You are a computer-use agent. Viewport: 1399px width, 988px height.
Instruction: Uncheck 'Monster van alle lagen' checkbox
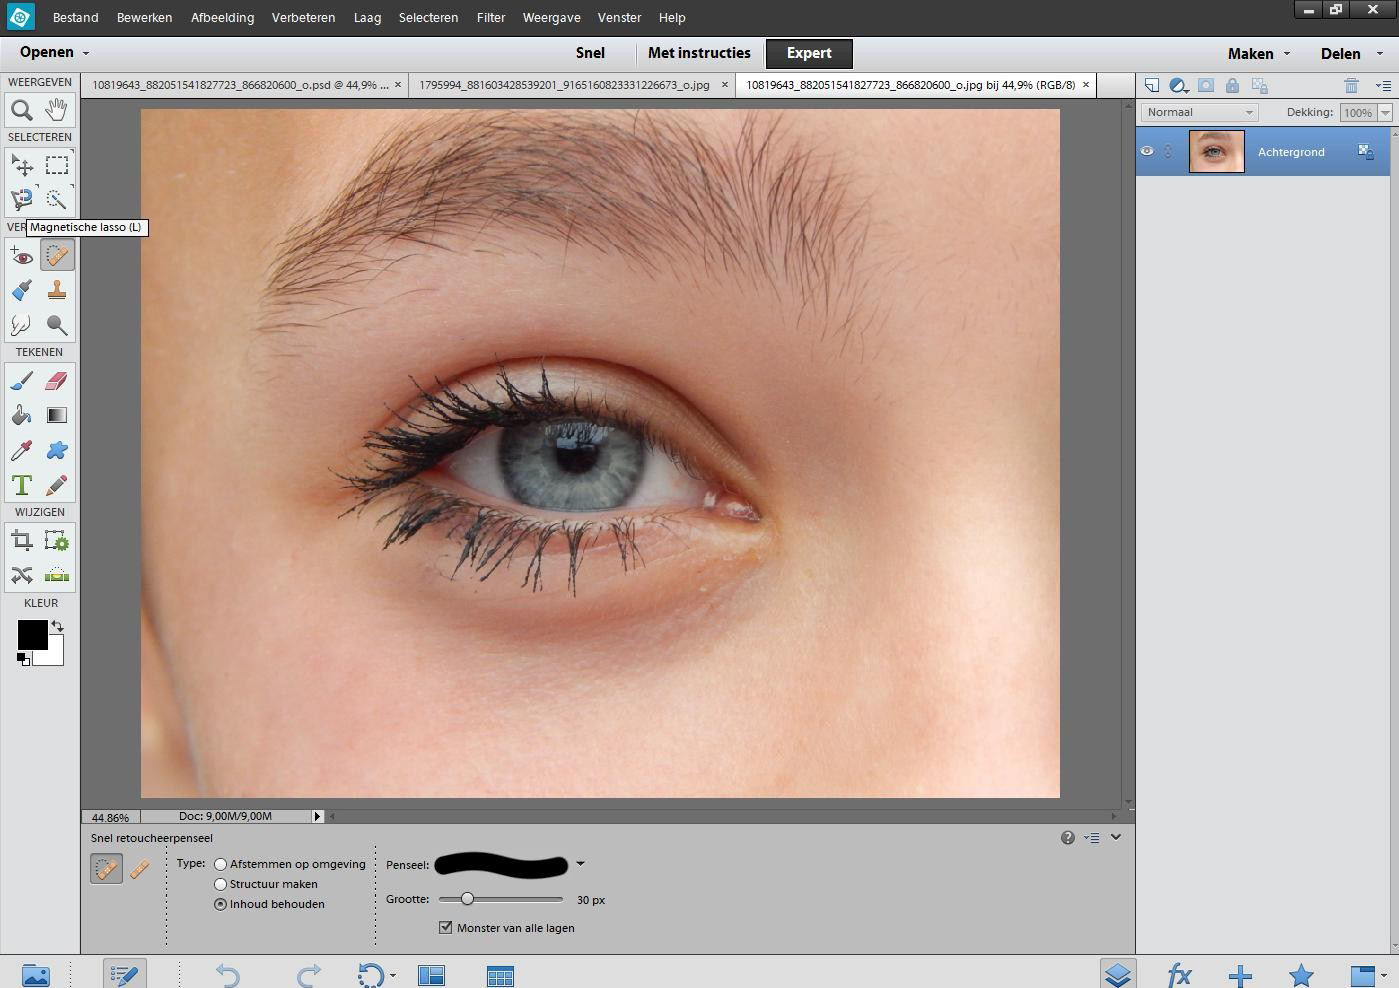pos(446,927)
